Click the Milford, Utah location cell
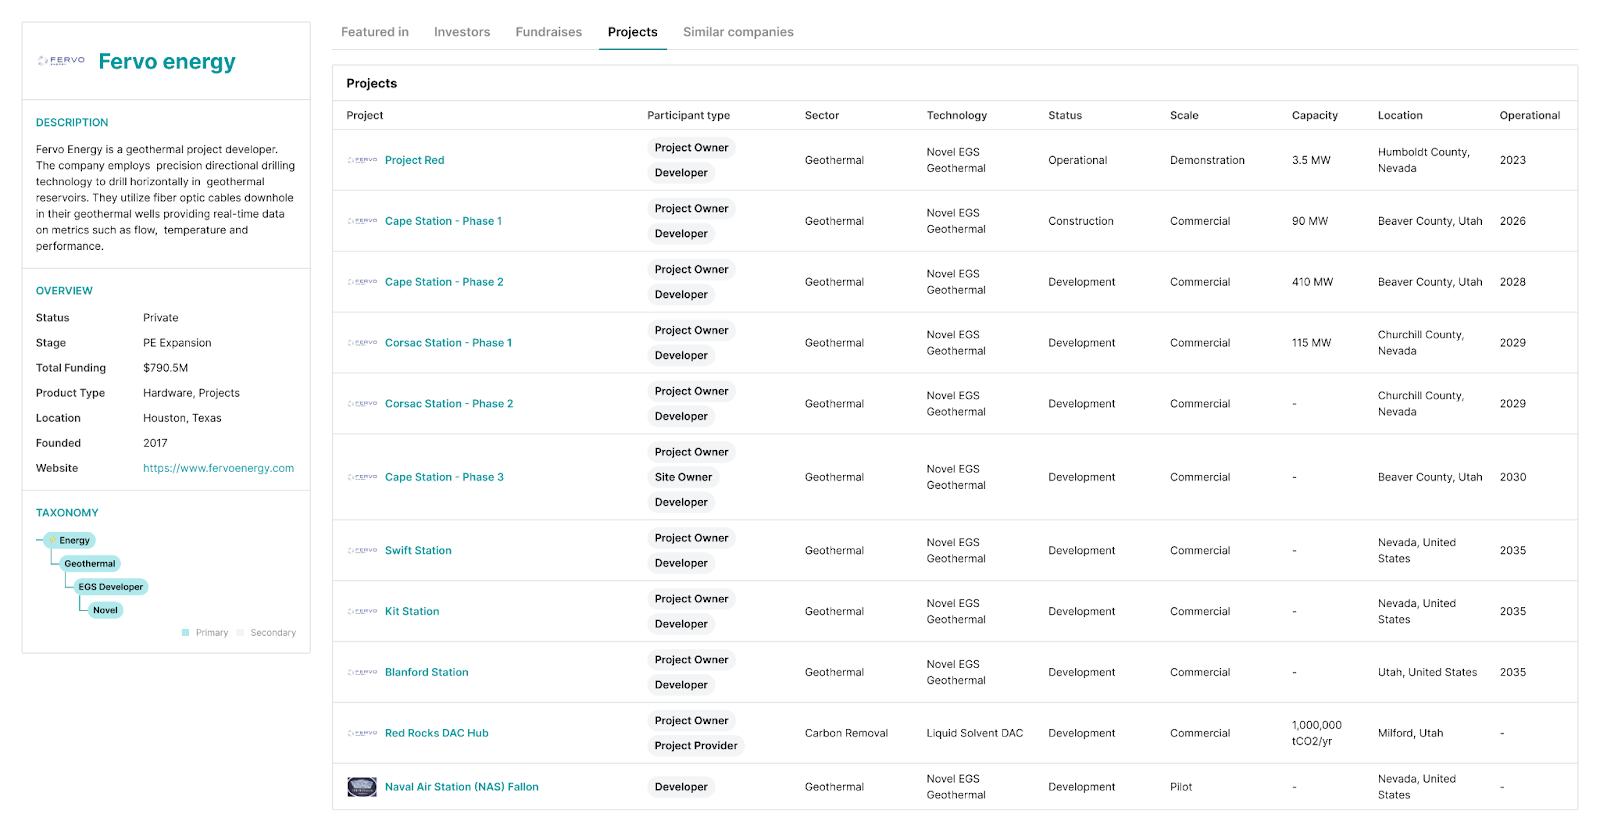The width and height of the screenshot is (1600, 832). click(x=1411, y=734)
